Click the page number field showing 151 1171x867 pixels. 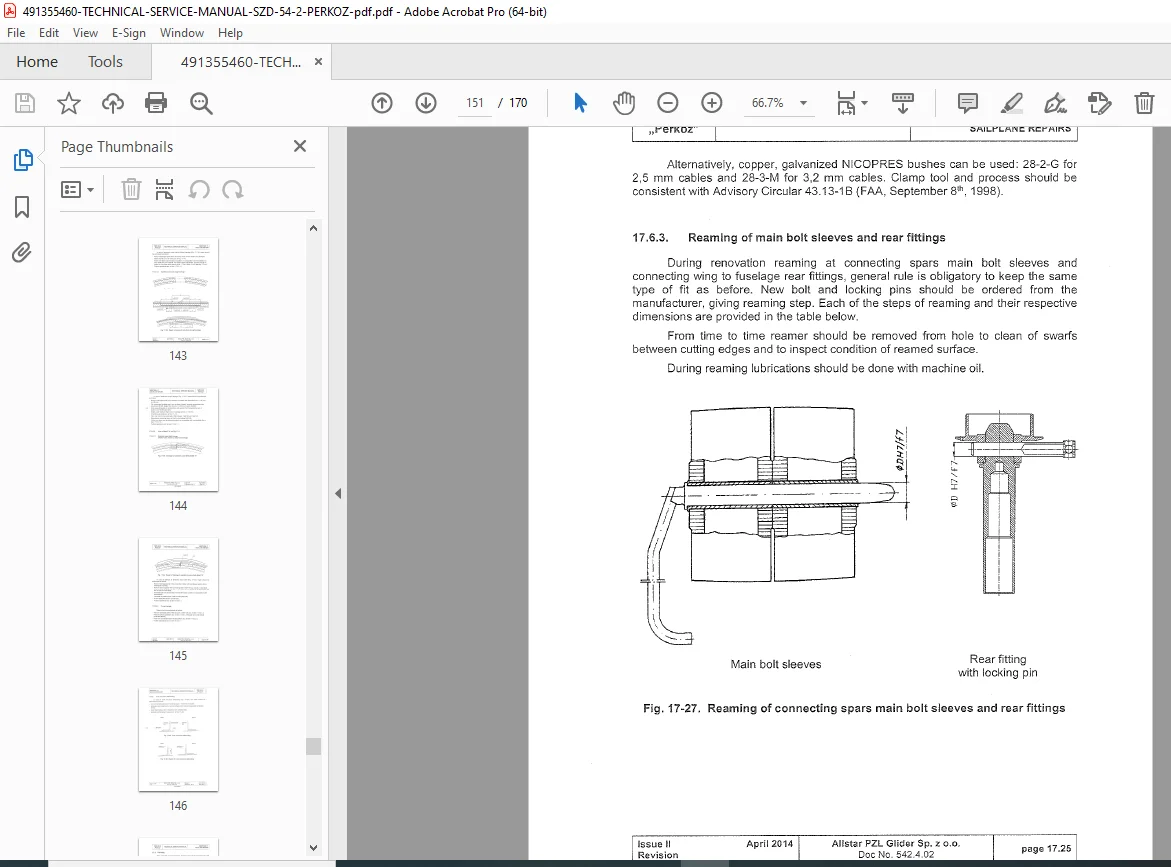(x=475, y=103)
